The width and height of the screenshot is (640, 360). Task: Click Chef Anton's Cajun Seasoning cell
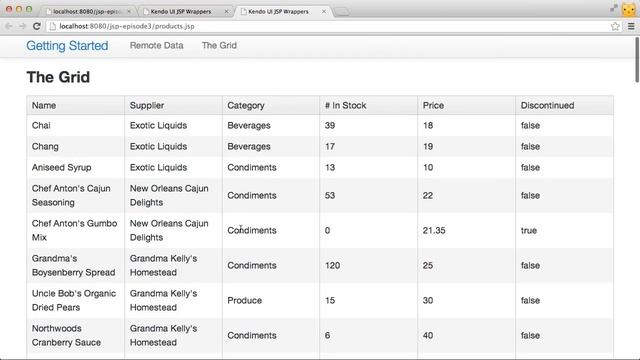[76, 196]
